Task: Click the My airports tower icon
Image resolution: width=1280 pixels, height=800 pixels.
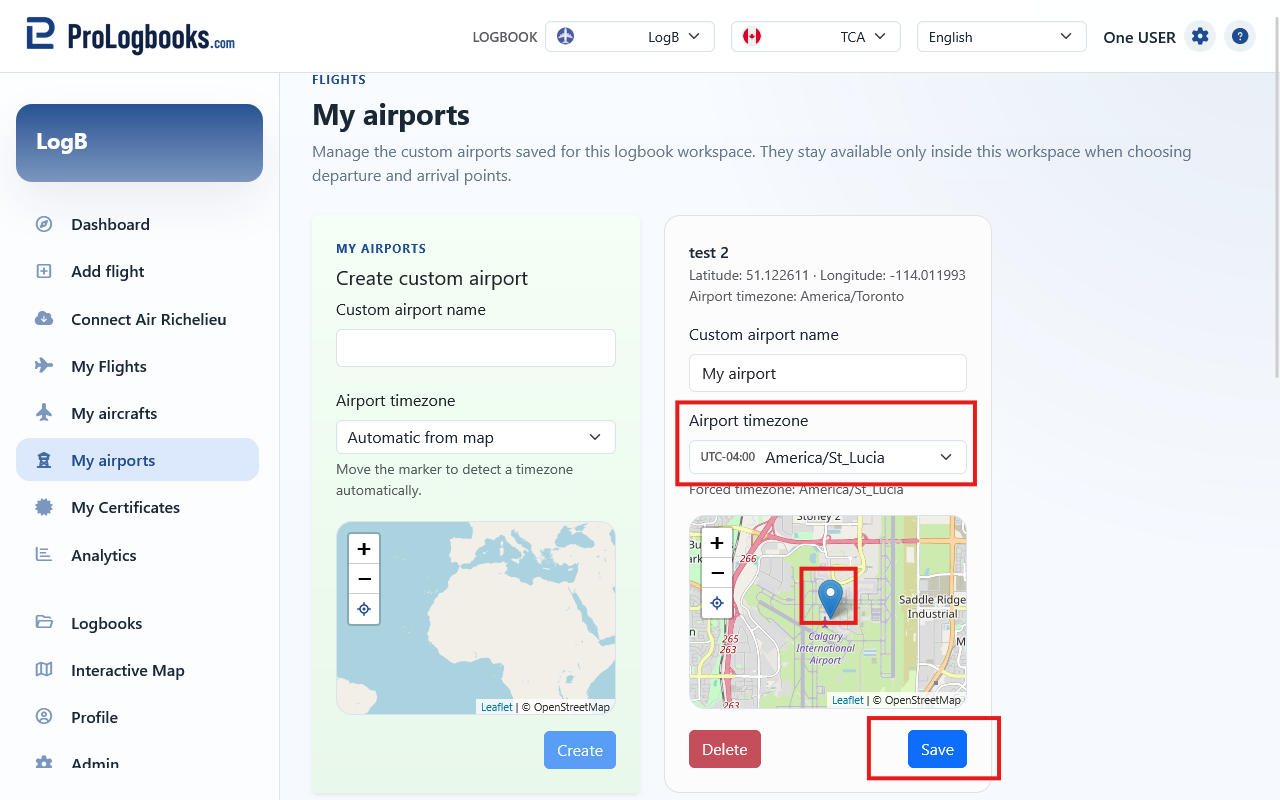Action: click(x=44, y=460)
